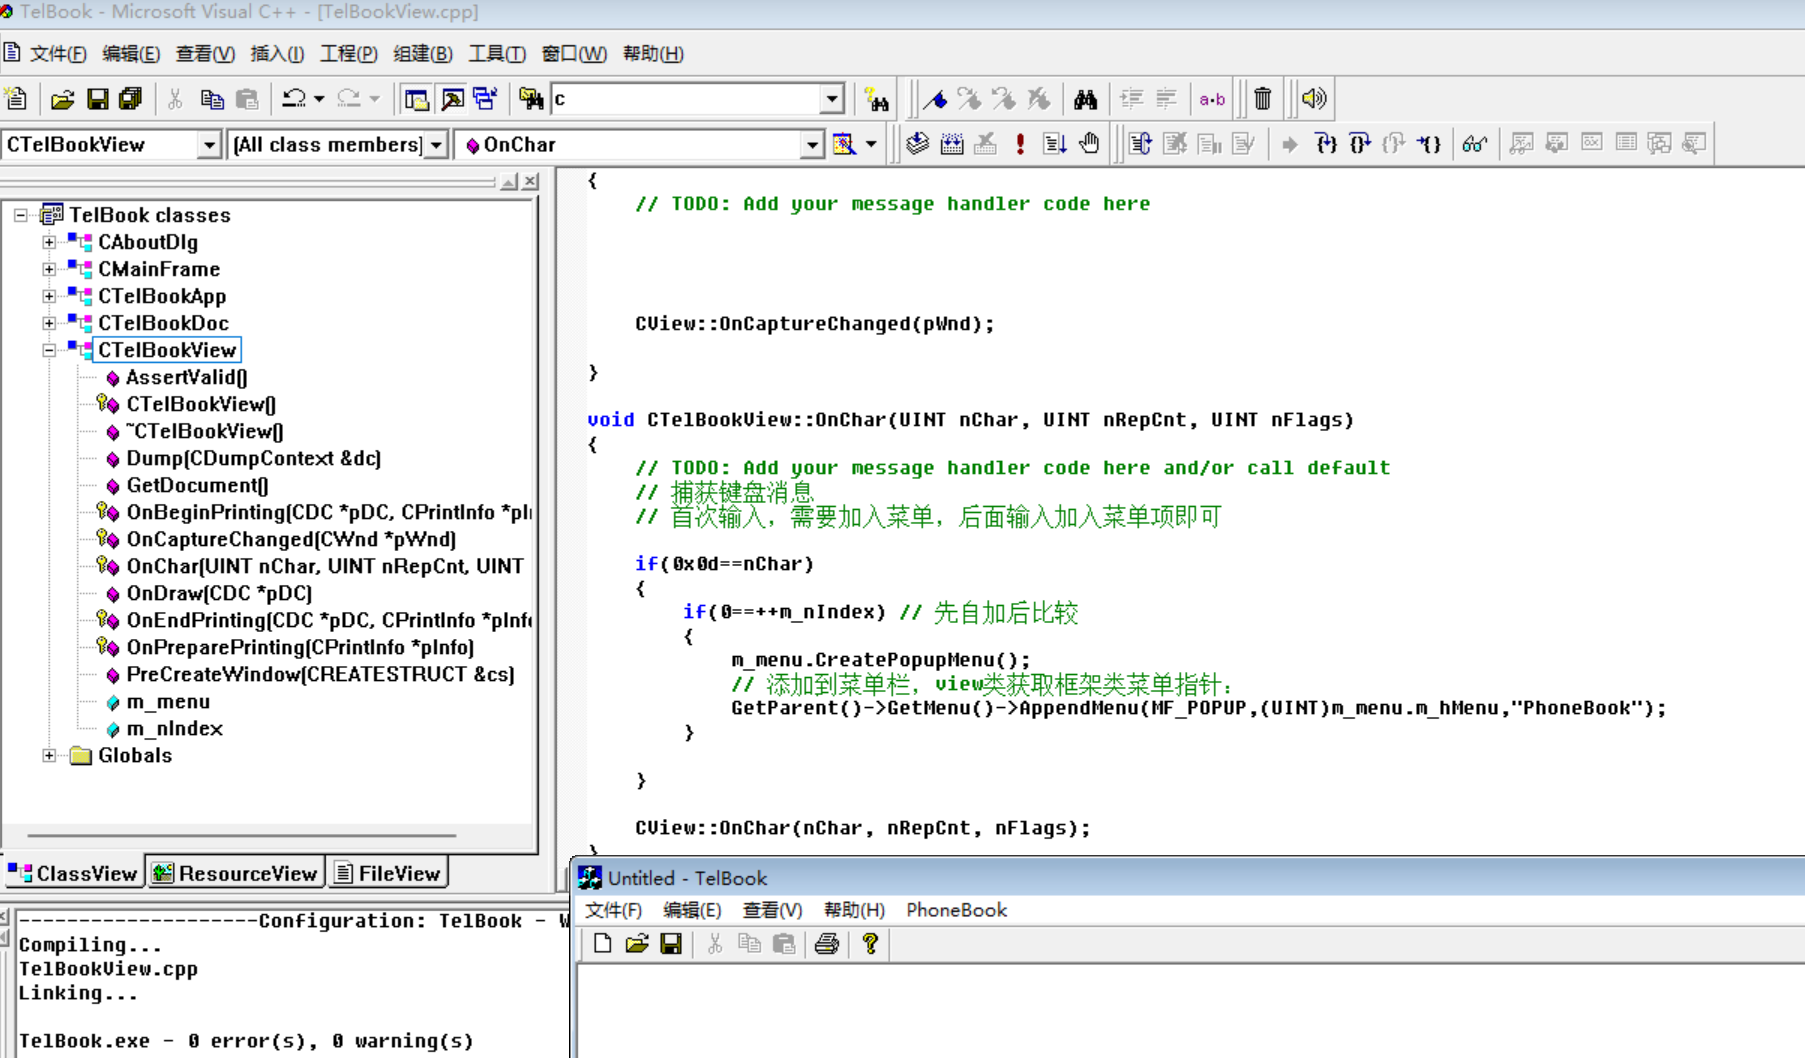Open the All class members filter dropdown
The height and width of the screenshot is (1058, 1805).
point(436,145)
